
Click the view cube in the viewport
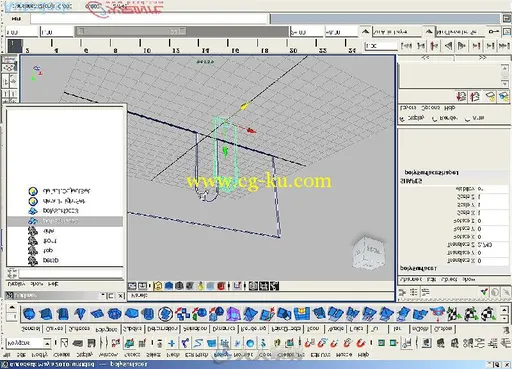tap(369, 252)
